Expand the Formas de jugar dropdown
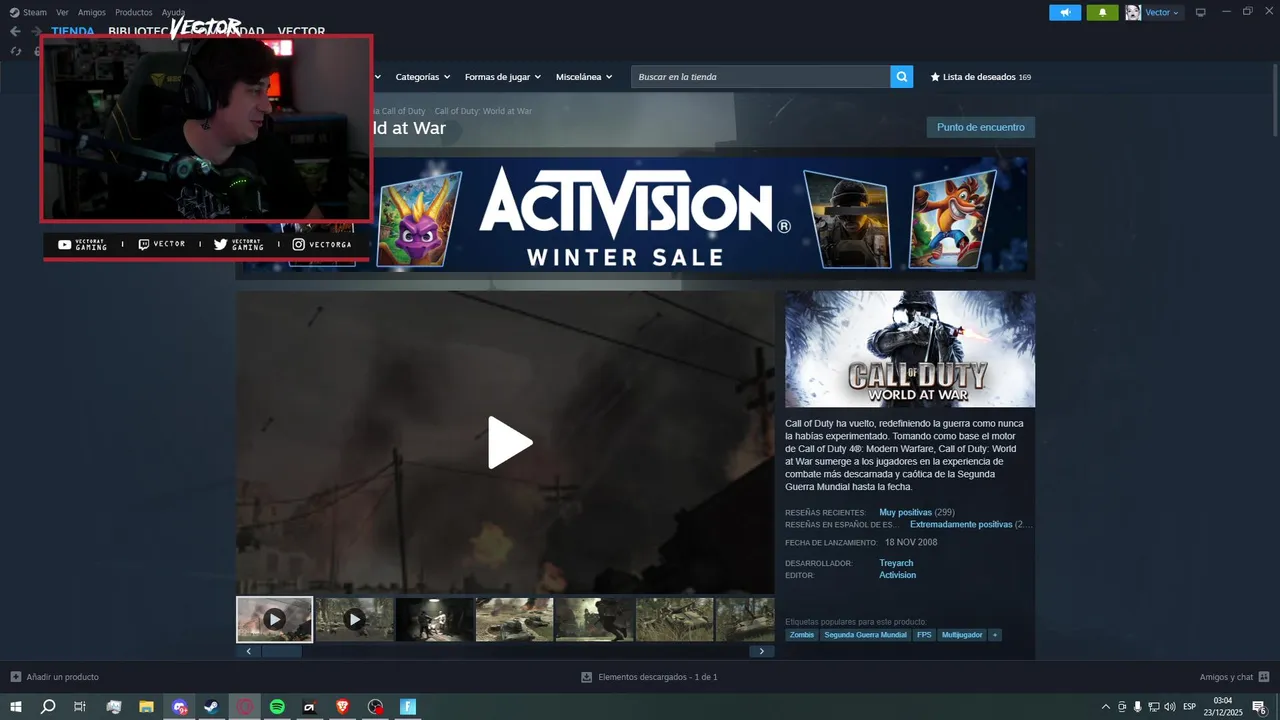Viewport: 1280px width, 720px height. click(x=502, y=77)
